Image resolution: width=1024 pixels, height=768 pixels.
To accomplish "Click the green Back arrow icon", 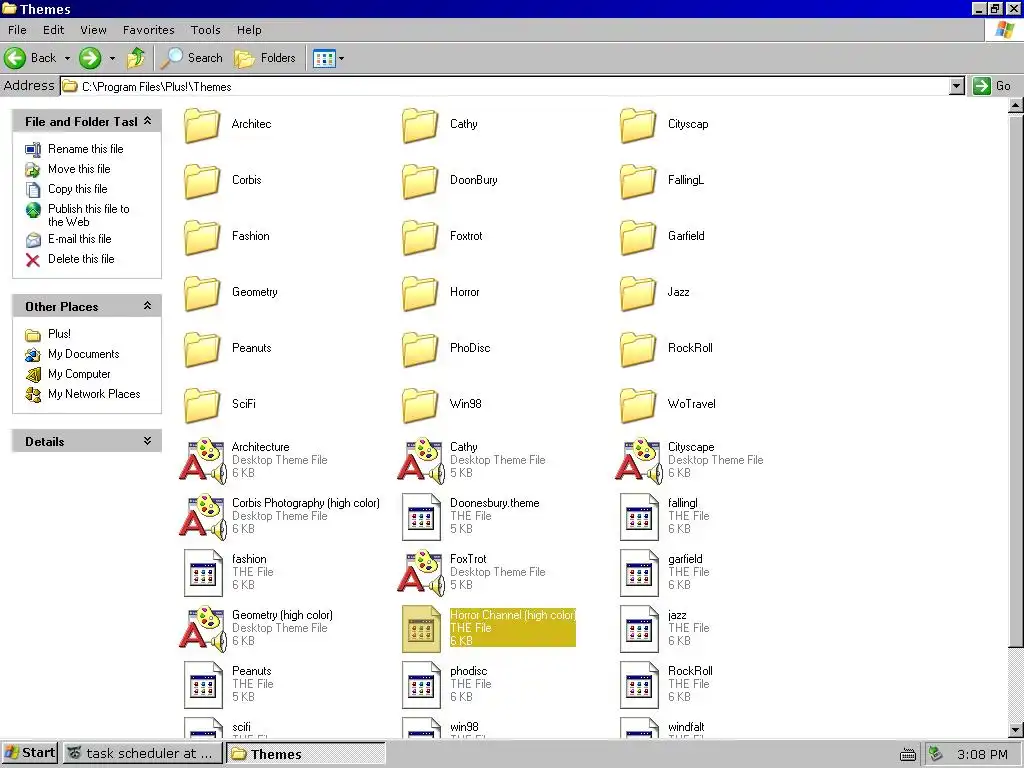I will point(15,58).
